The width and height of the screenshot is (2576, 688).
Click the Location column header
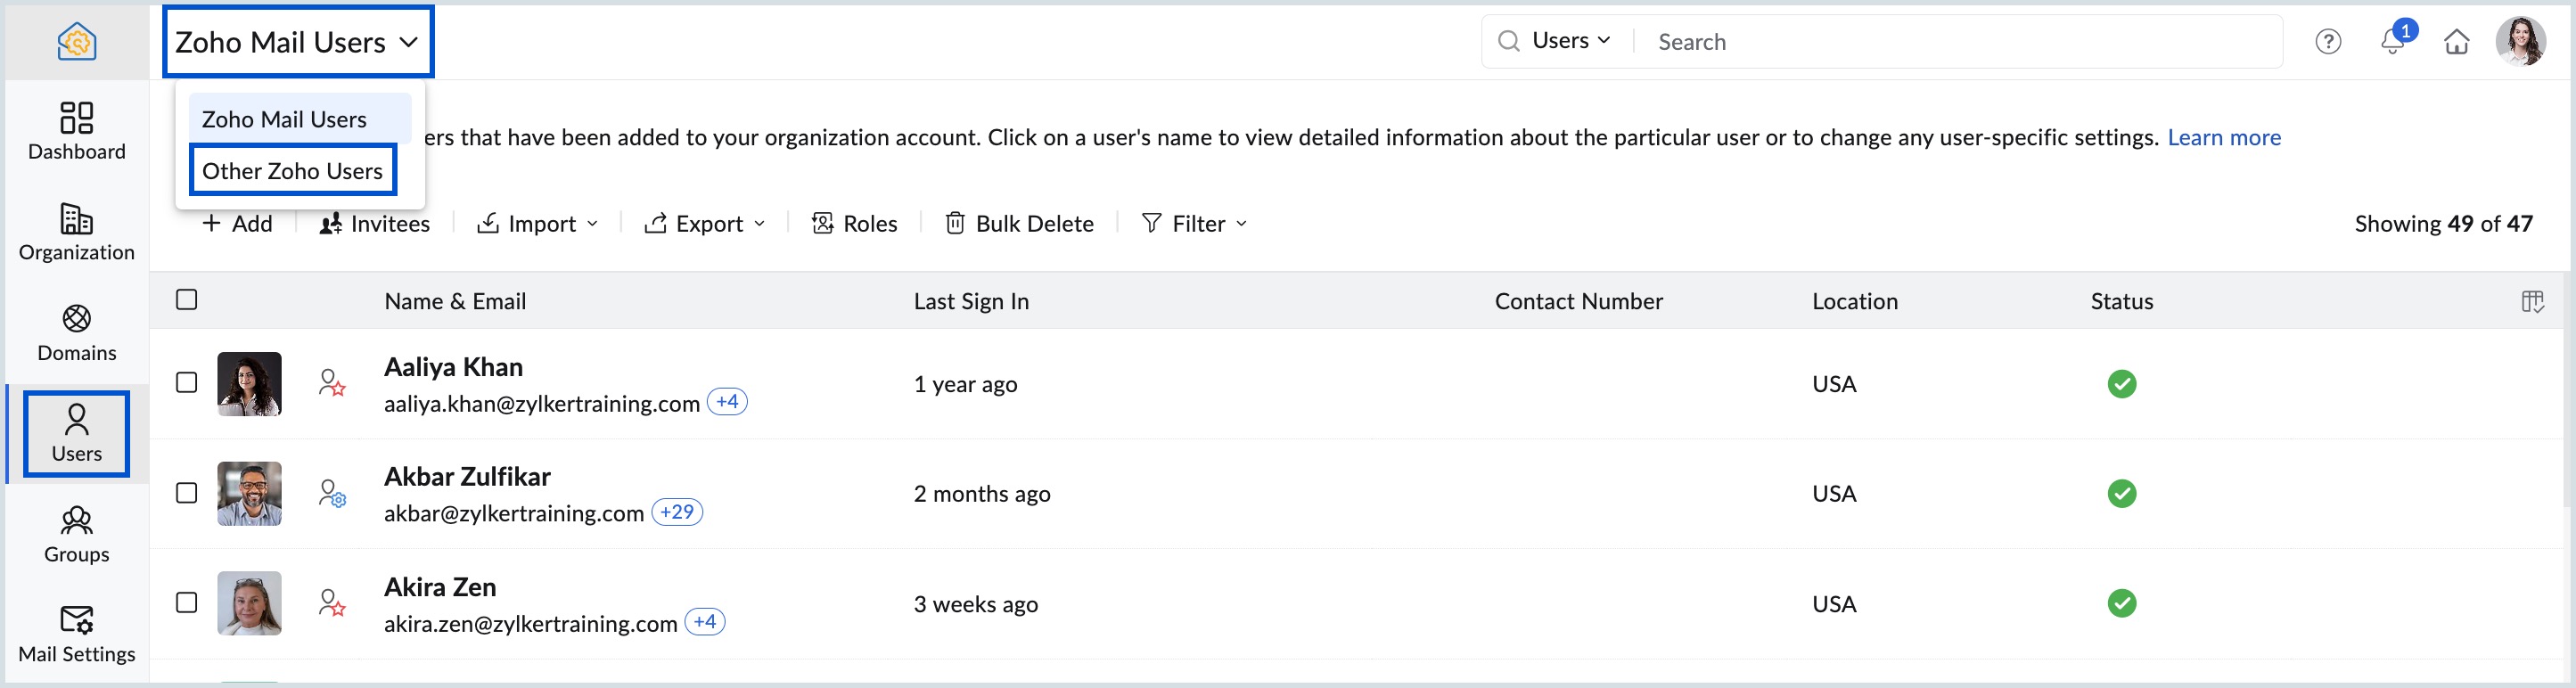[x=1855, y=301]
